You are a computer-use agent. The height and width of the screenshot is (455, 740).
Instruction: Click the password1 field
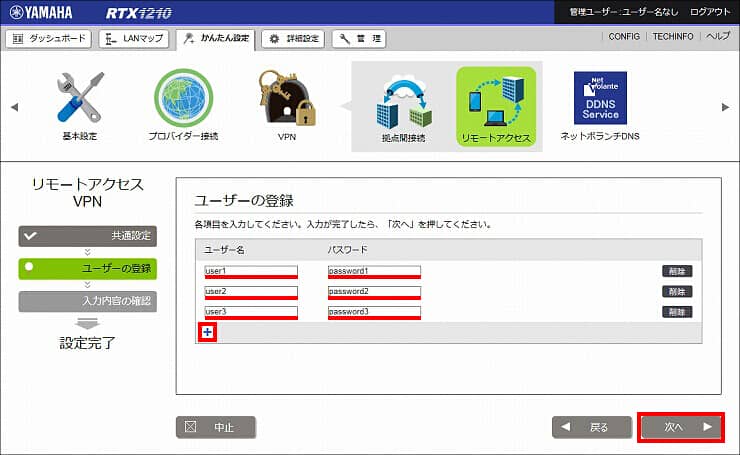pyautogui.click(x=374, y=272)
